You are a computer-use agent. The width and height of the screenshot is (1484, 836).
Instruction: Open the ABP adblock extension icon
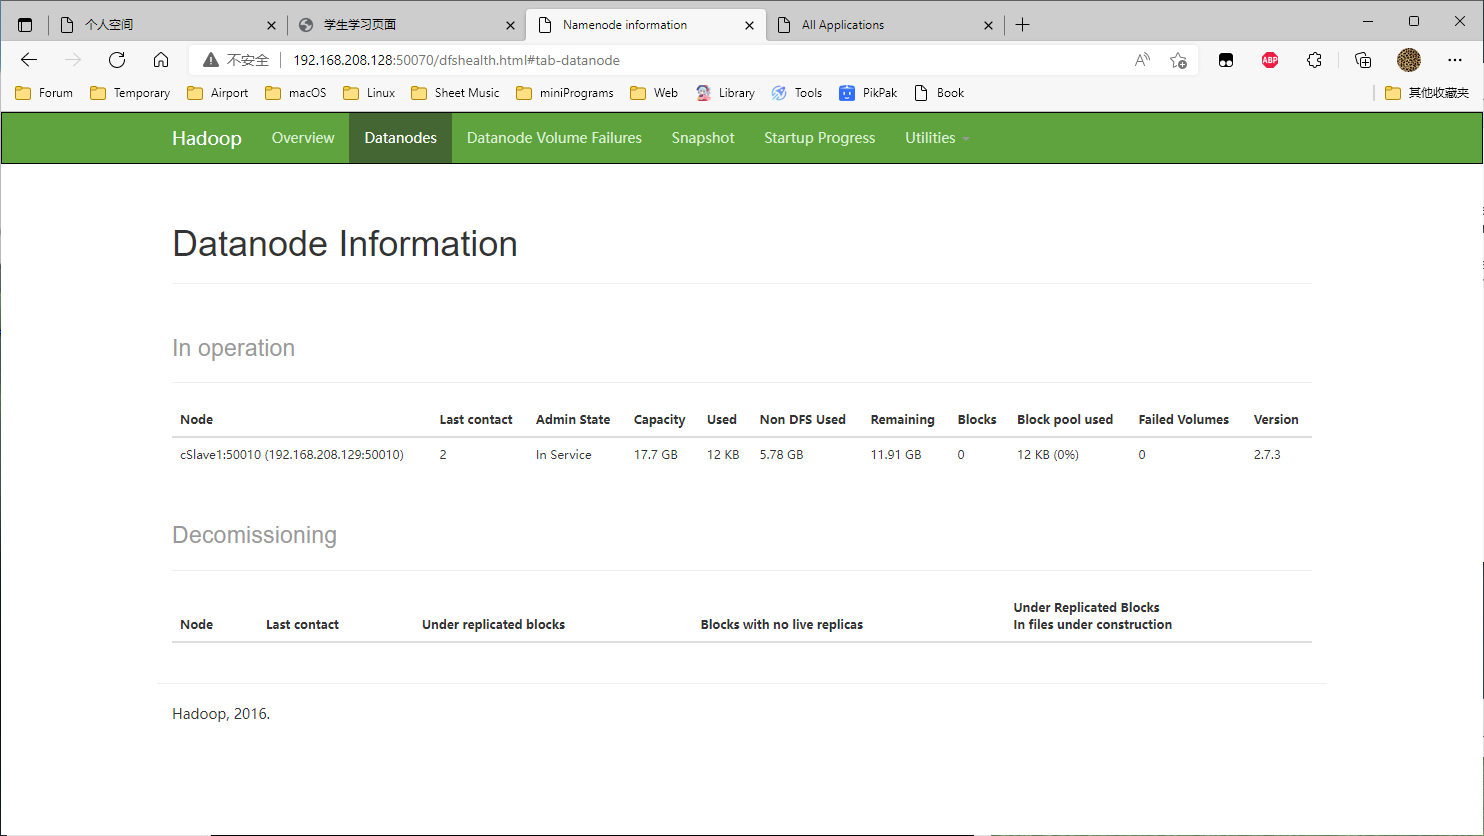pos(1270,60)
